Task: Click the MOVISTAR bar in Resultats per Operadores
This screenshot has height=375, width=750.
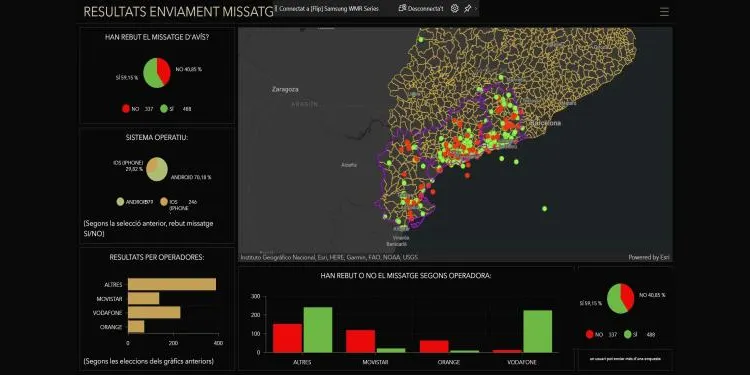Action: coord(143,298)
